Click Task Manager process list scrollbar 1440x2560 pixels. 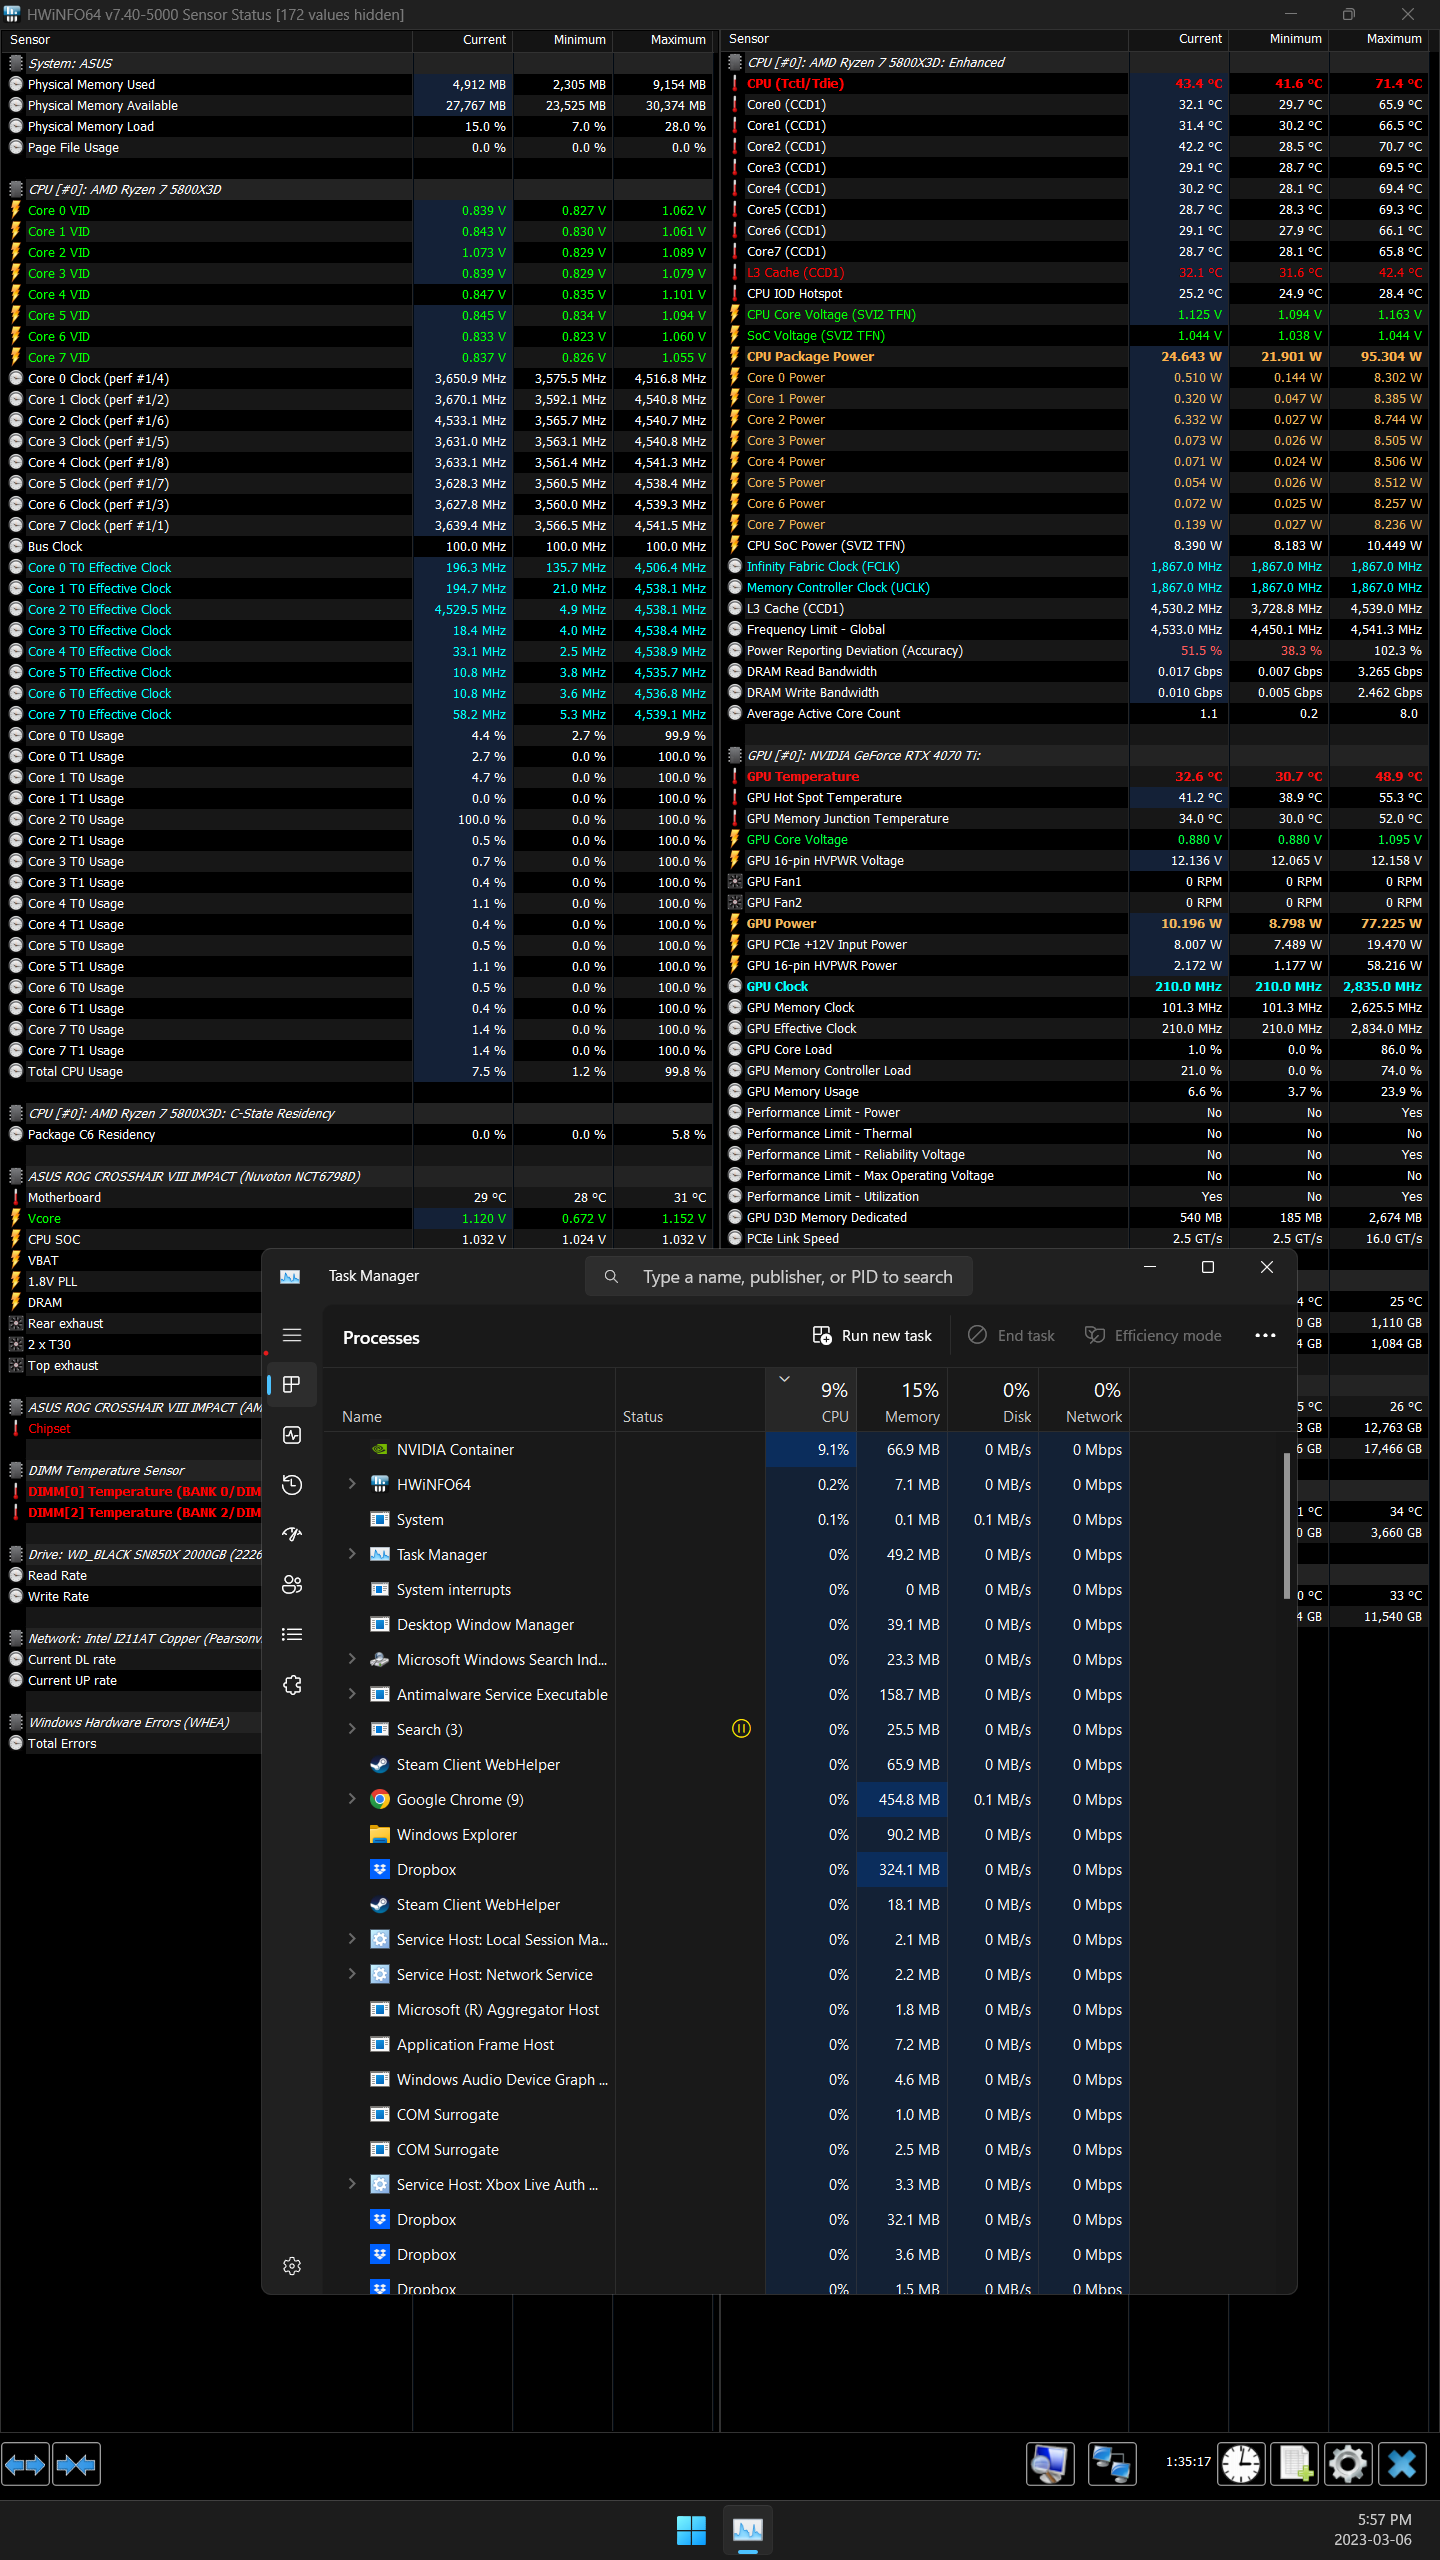tap(1287, 1526)
